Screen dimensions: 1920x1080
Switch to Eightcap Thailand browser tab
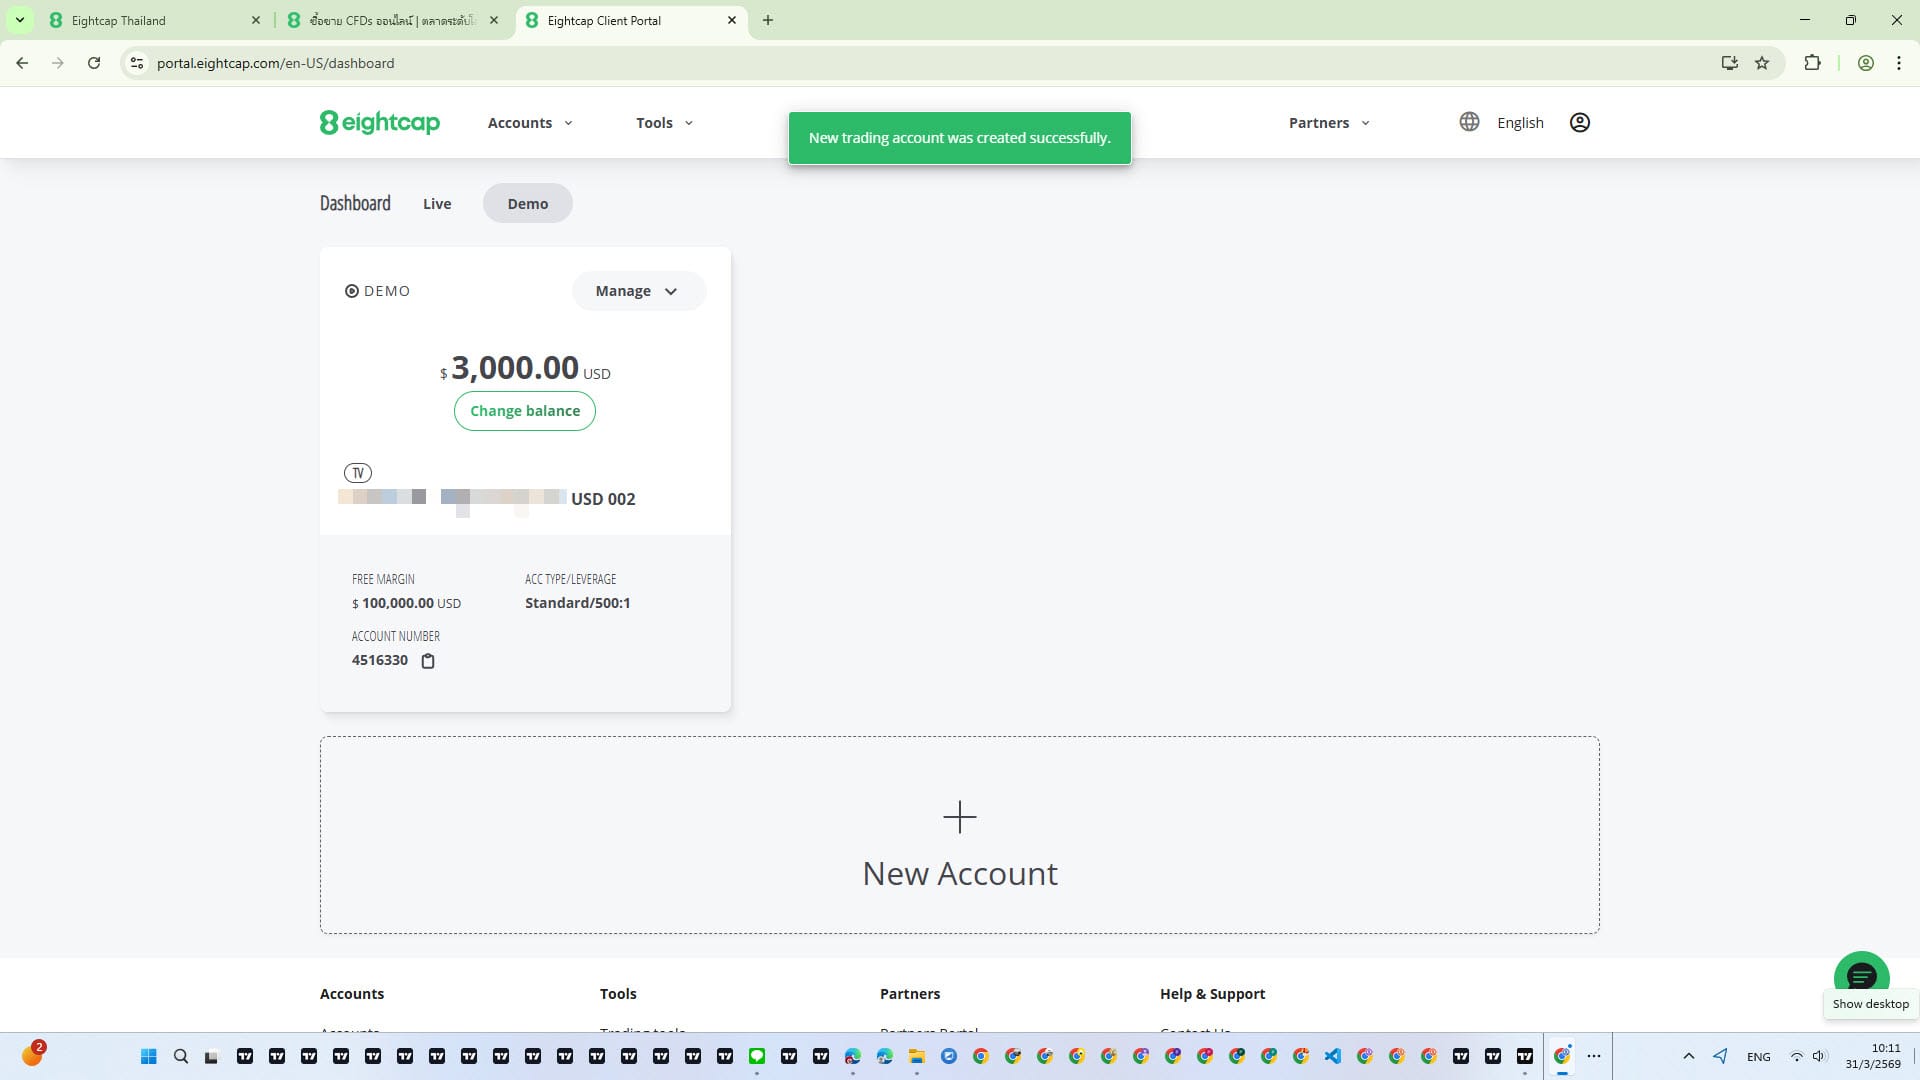point(140,20)
